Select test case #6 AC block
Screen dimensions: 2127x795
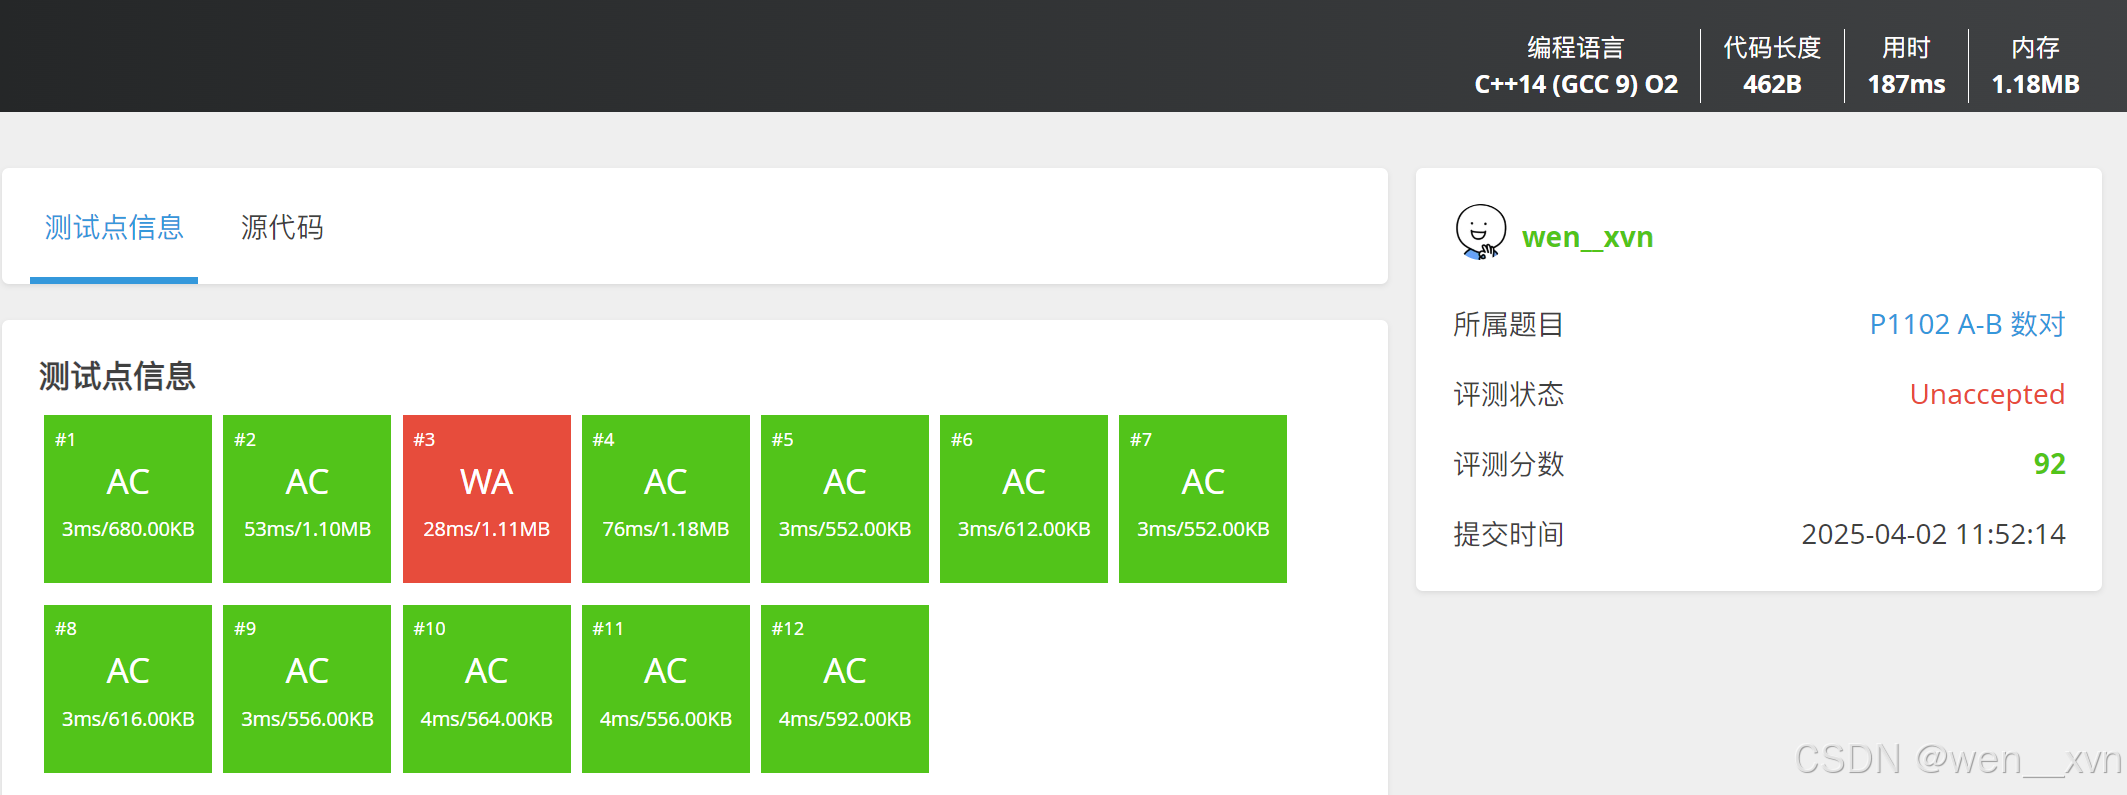pyautogui.click(x=1024, y=499)
